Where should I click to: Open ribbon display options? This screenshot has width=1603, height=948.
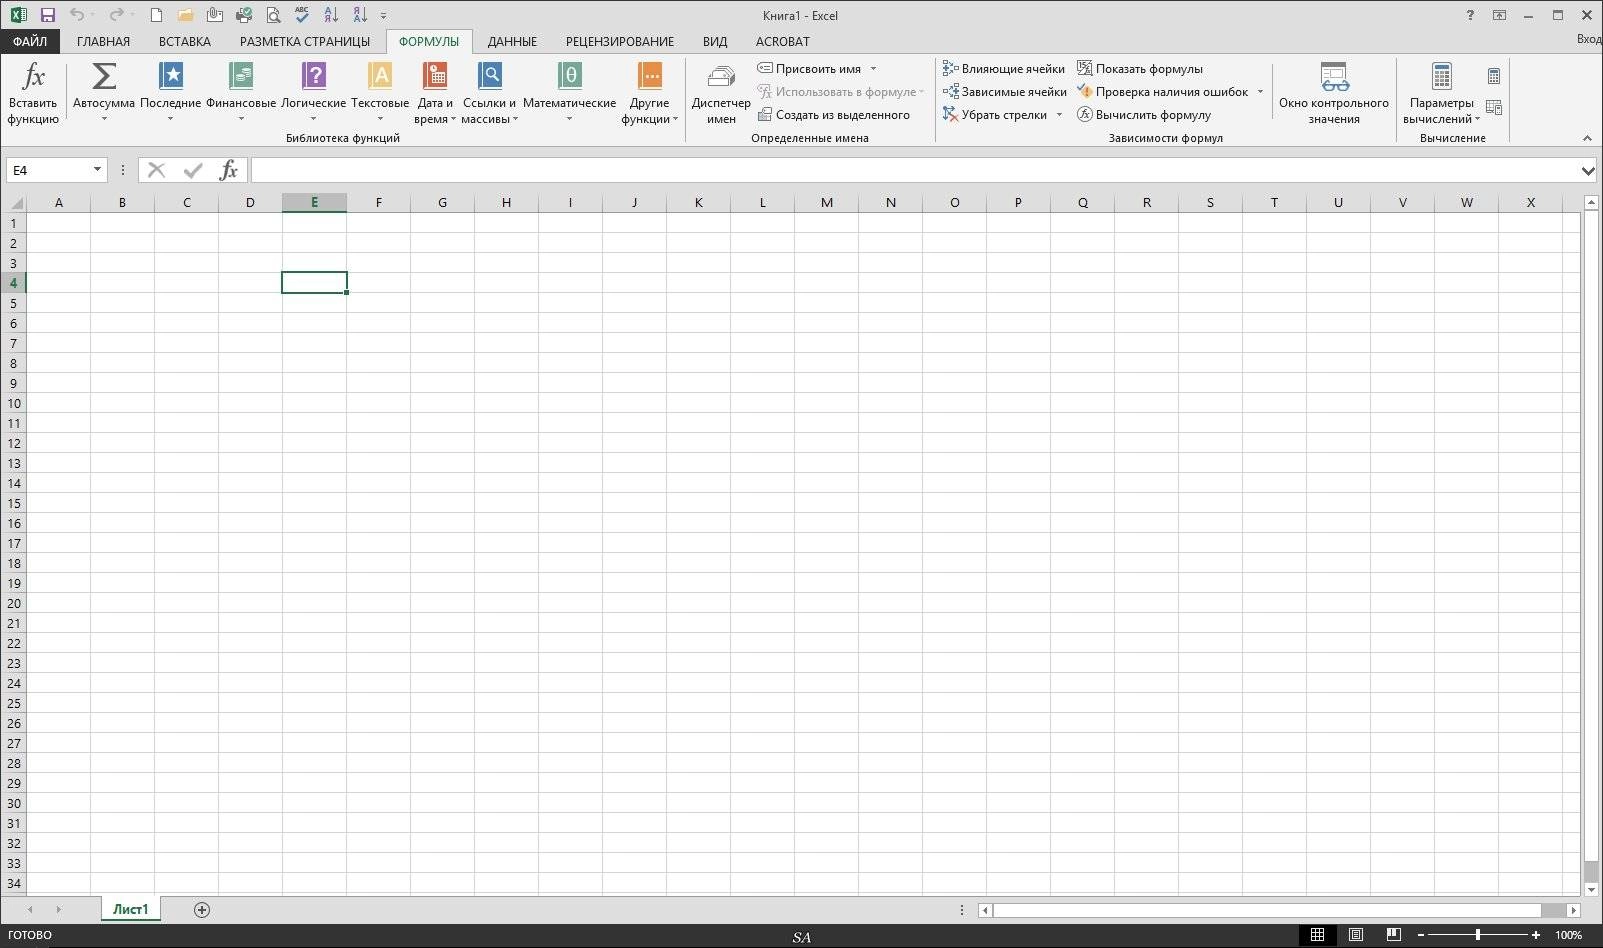1499,15
